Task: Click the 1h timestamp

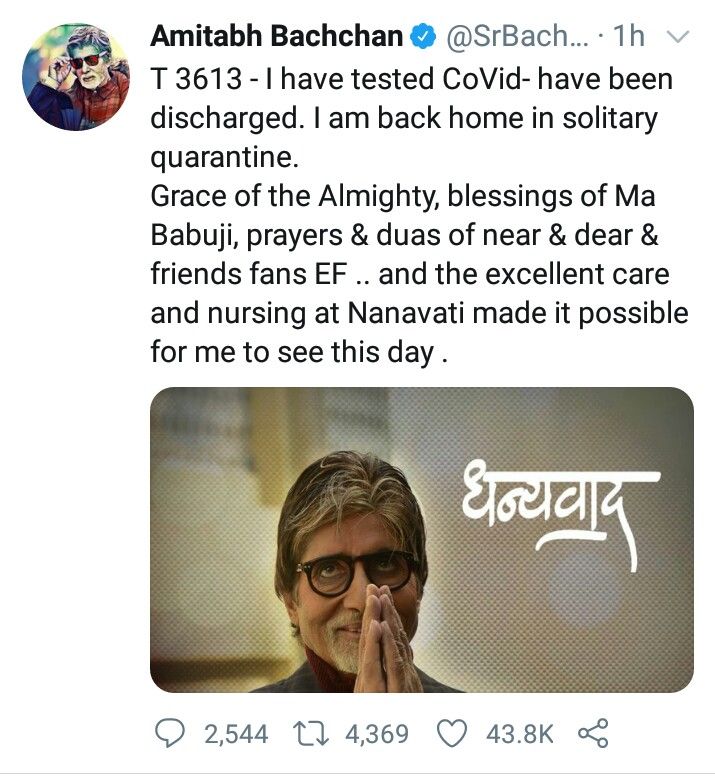Action: tap(628, 38)
